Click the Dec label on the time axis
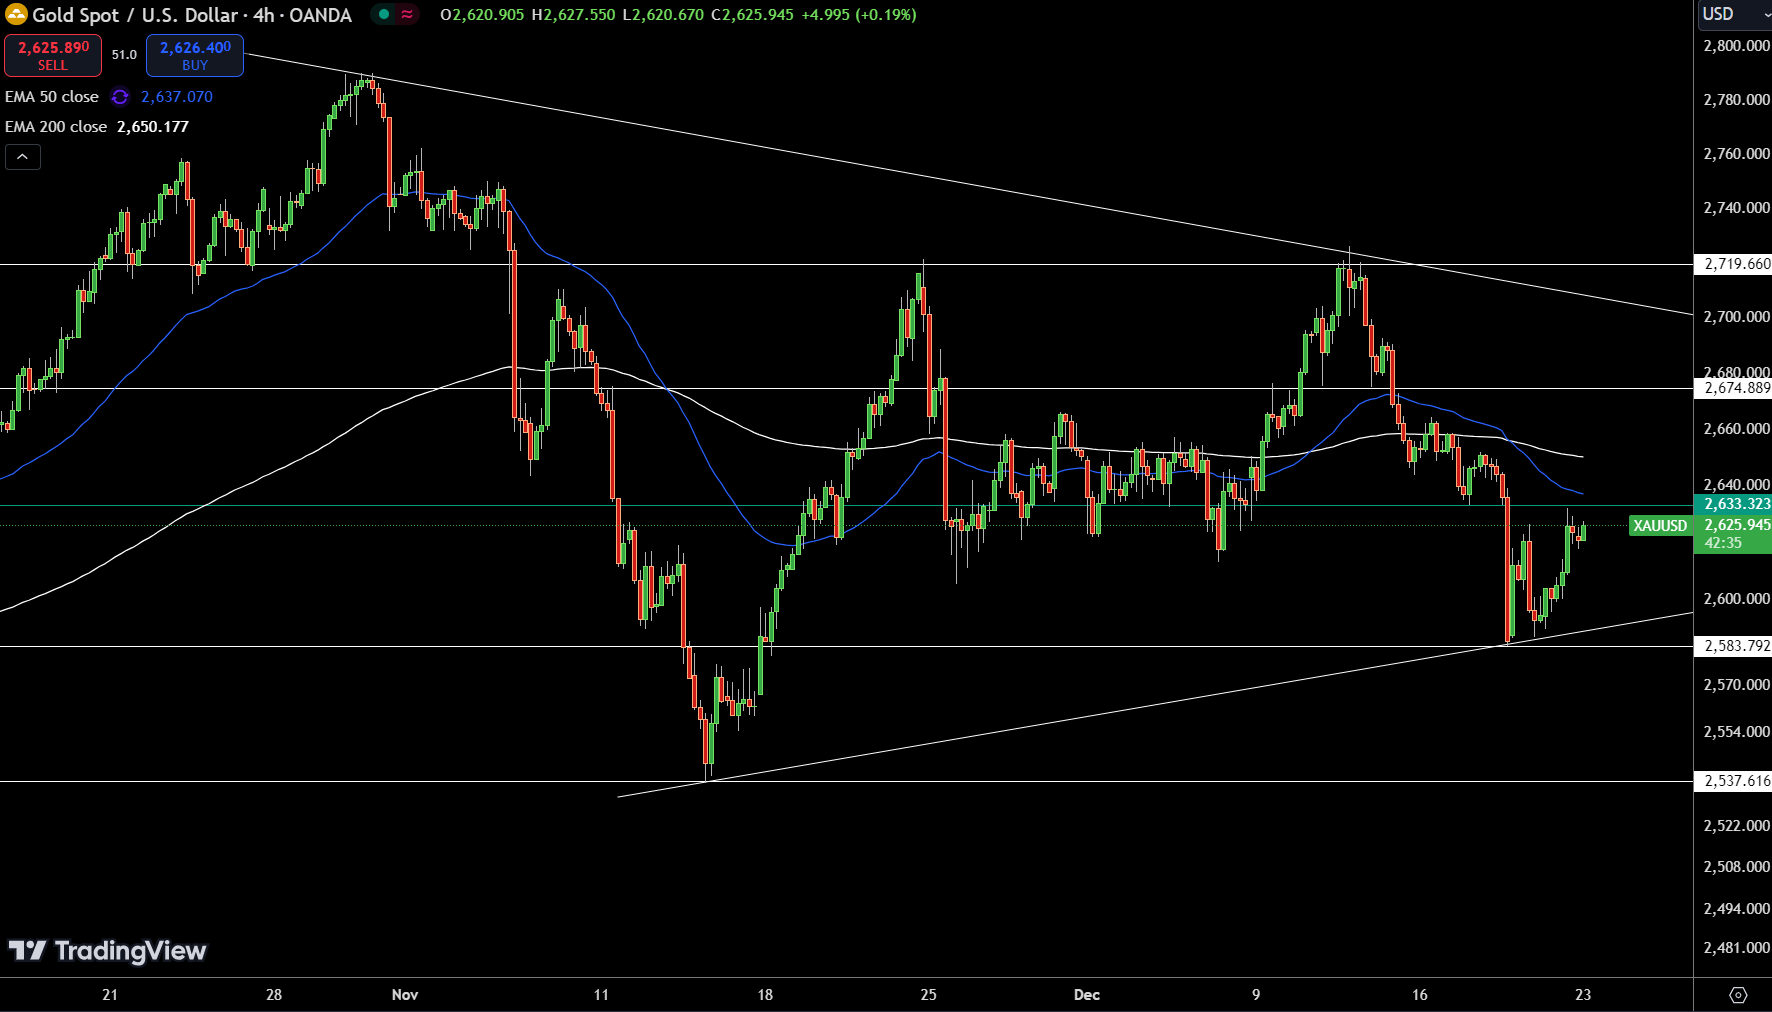 point(1087,995)
